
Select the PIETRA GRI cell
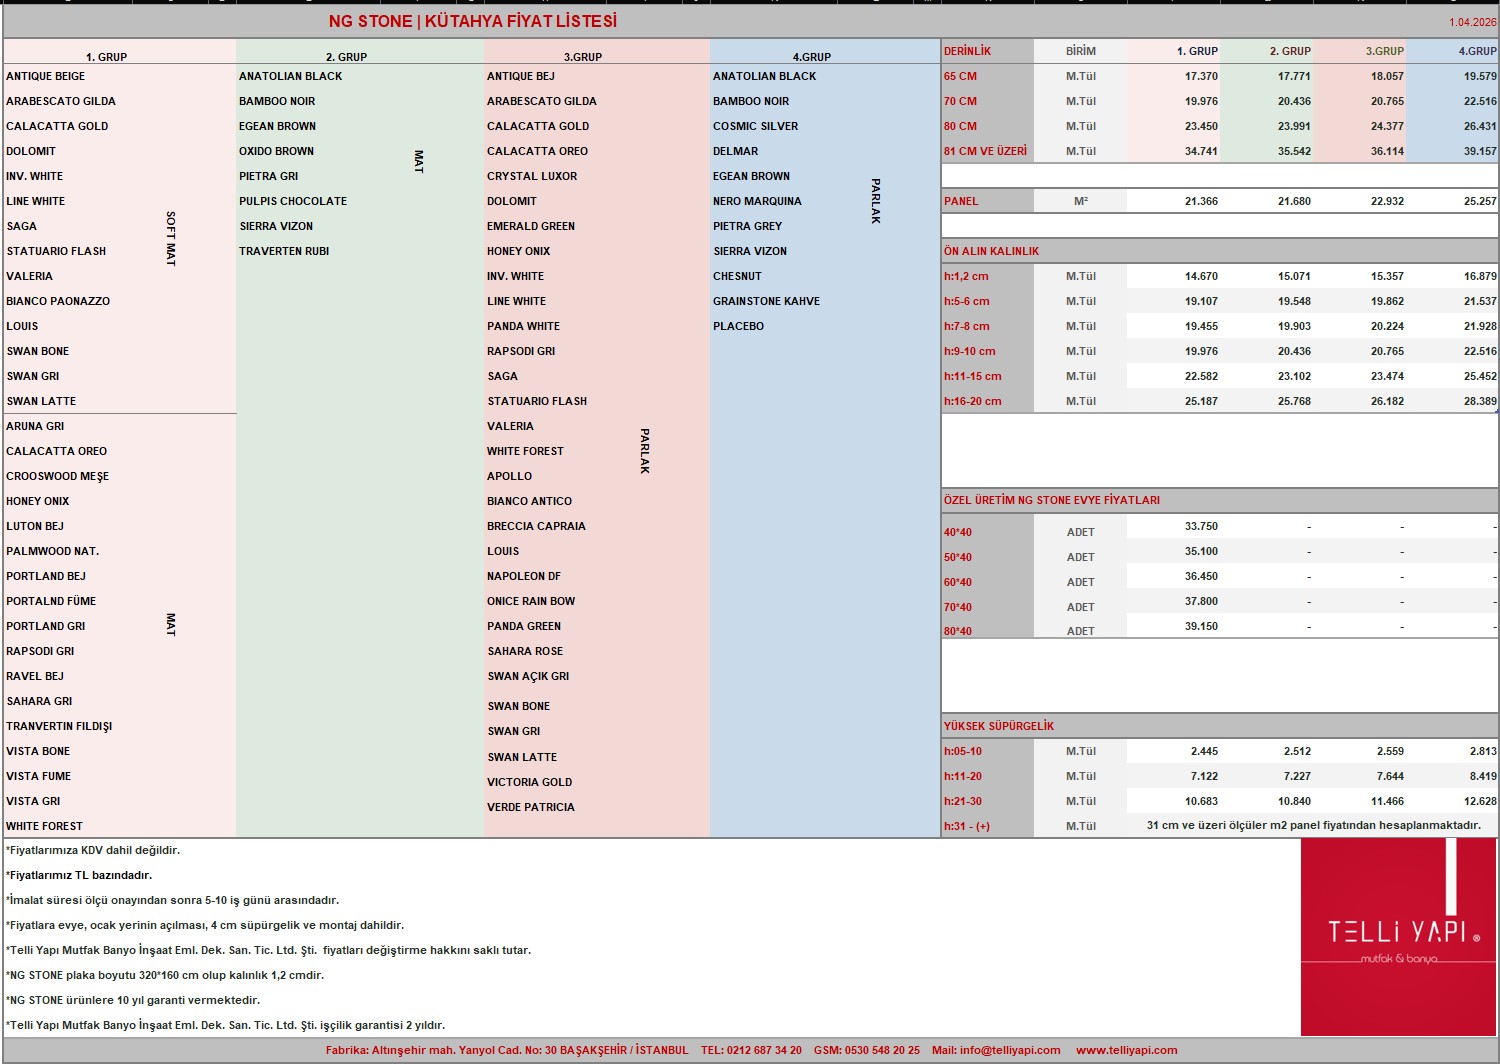(269, 176)
